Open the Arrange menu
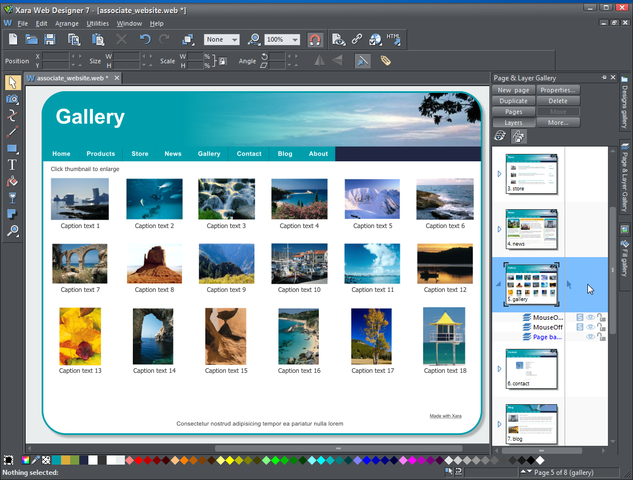 point(67,23)
